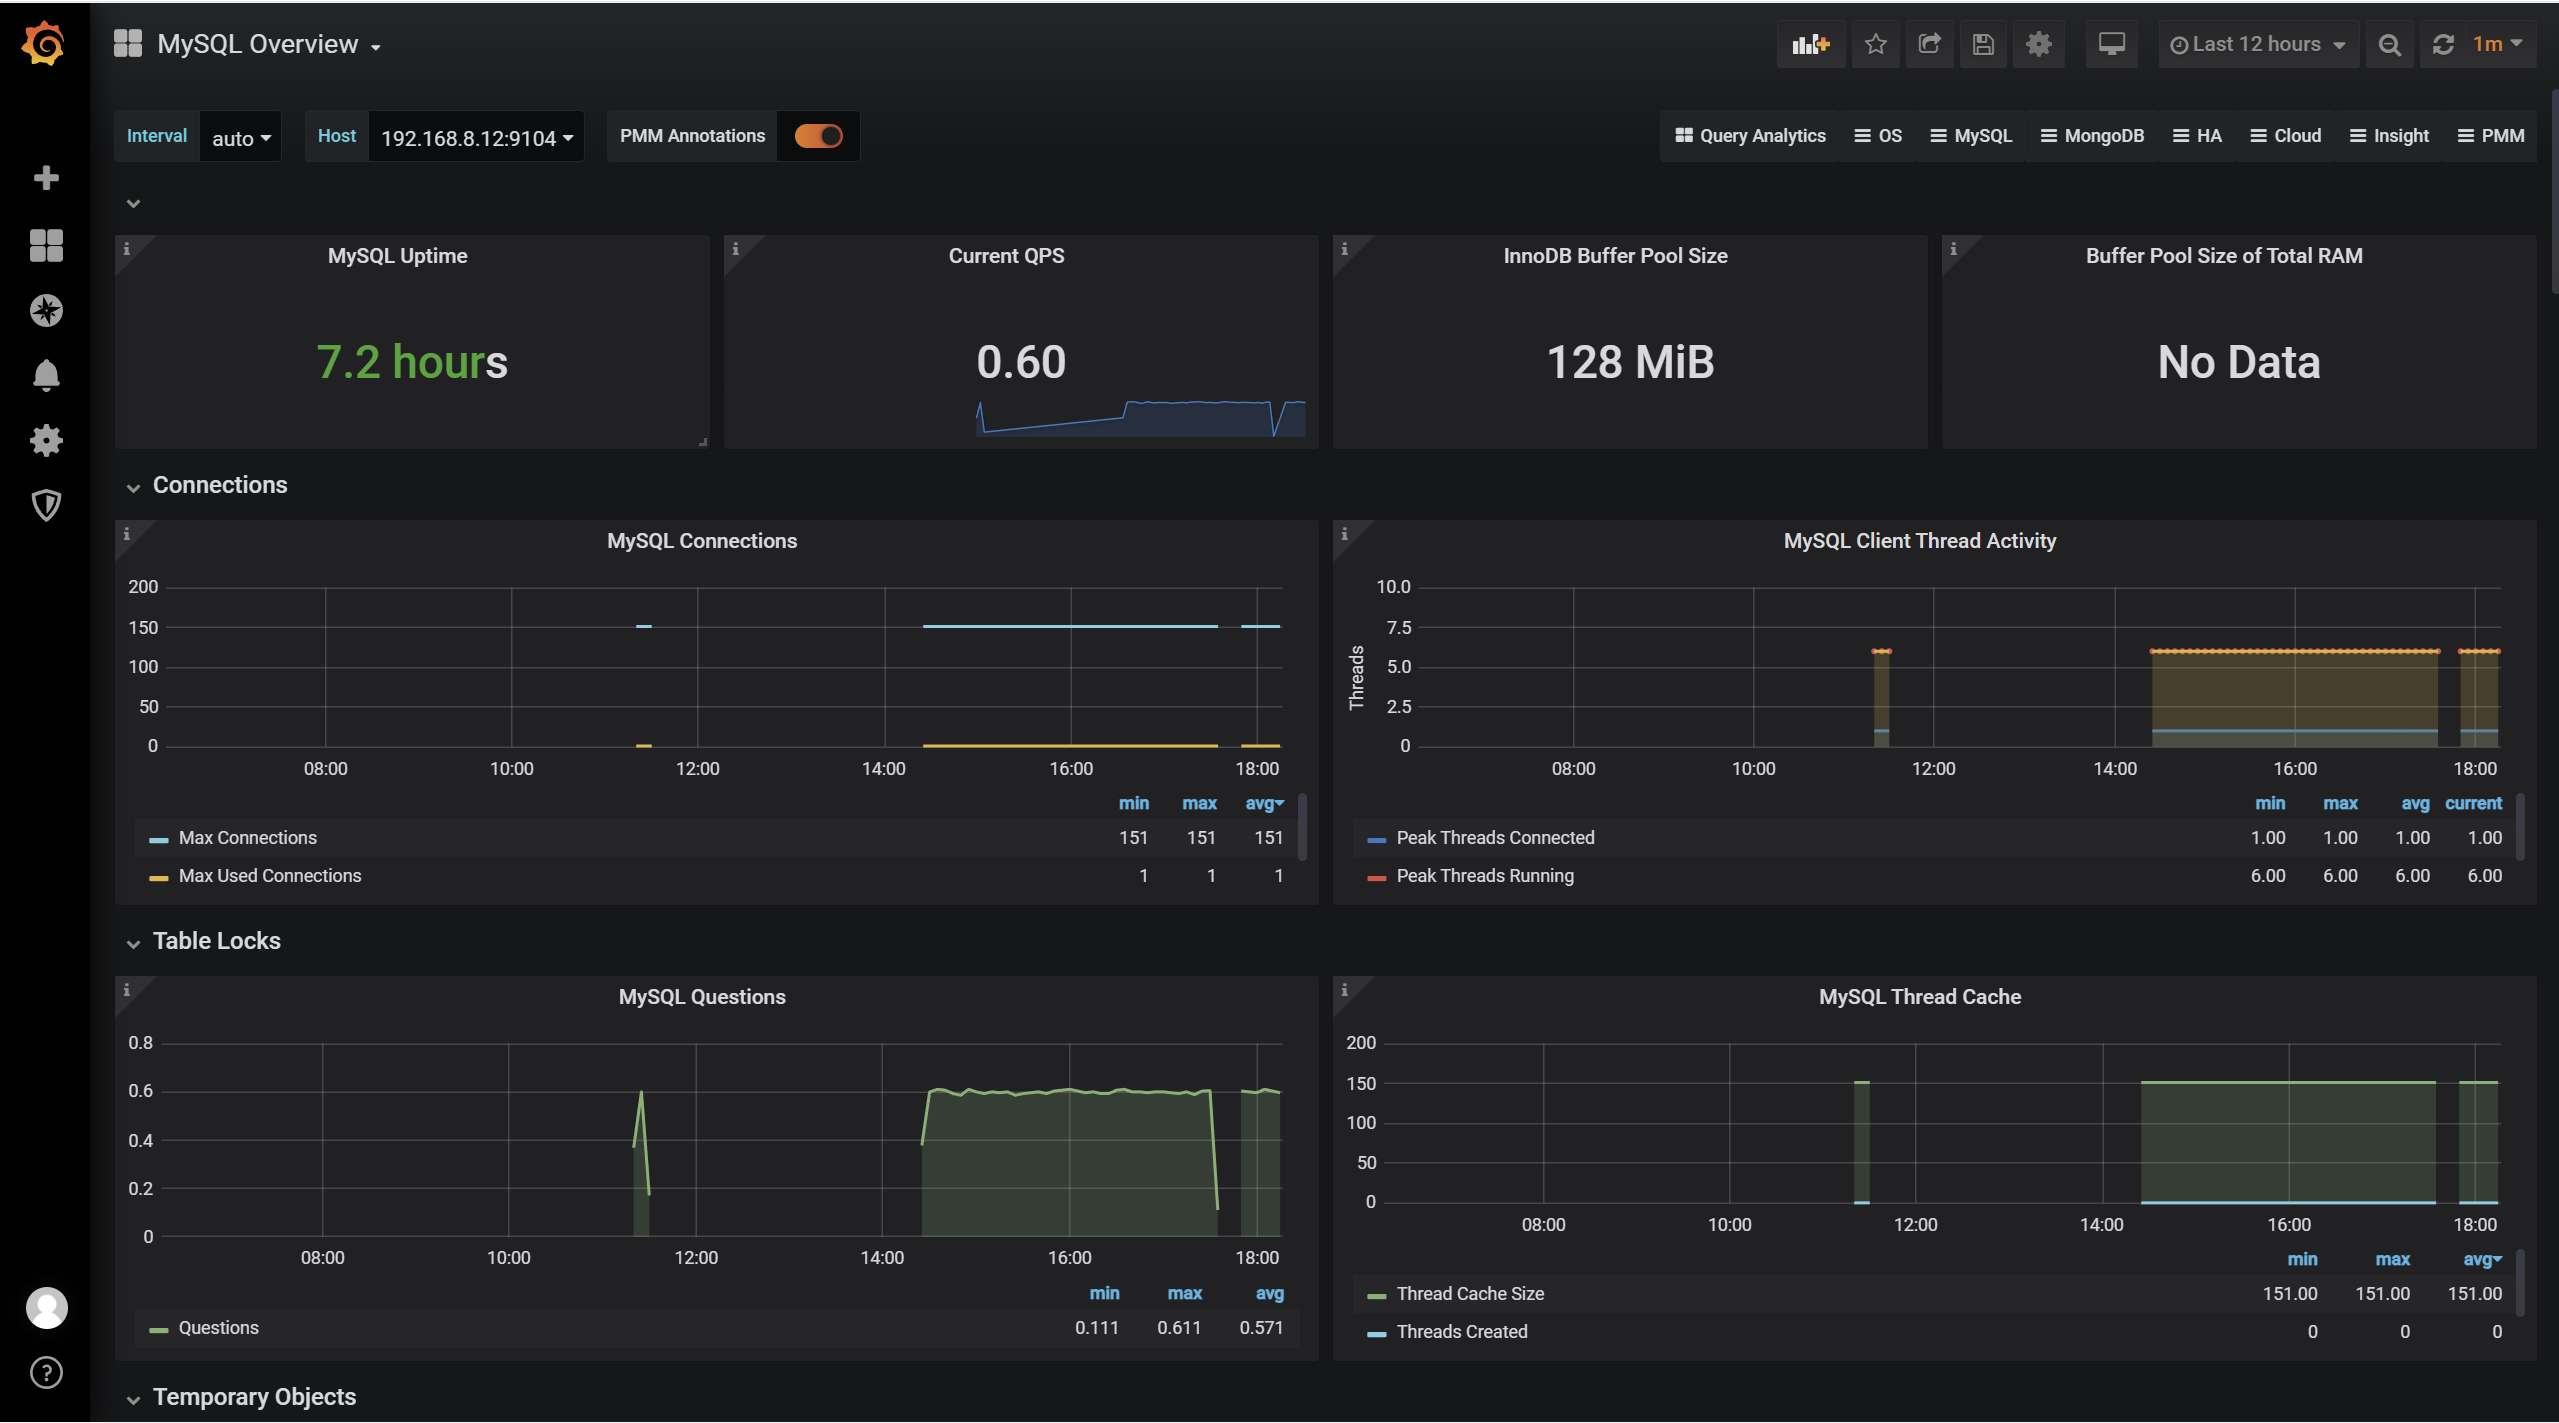Click the MySQL Connections legend scrollbar
This screenshot has height=1423, width=2559.
point(1302,828)
